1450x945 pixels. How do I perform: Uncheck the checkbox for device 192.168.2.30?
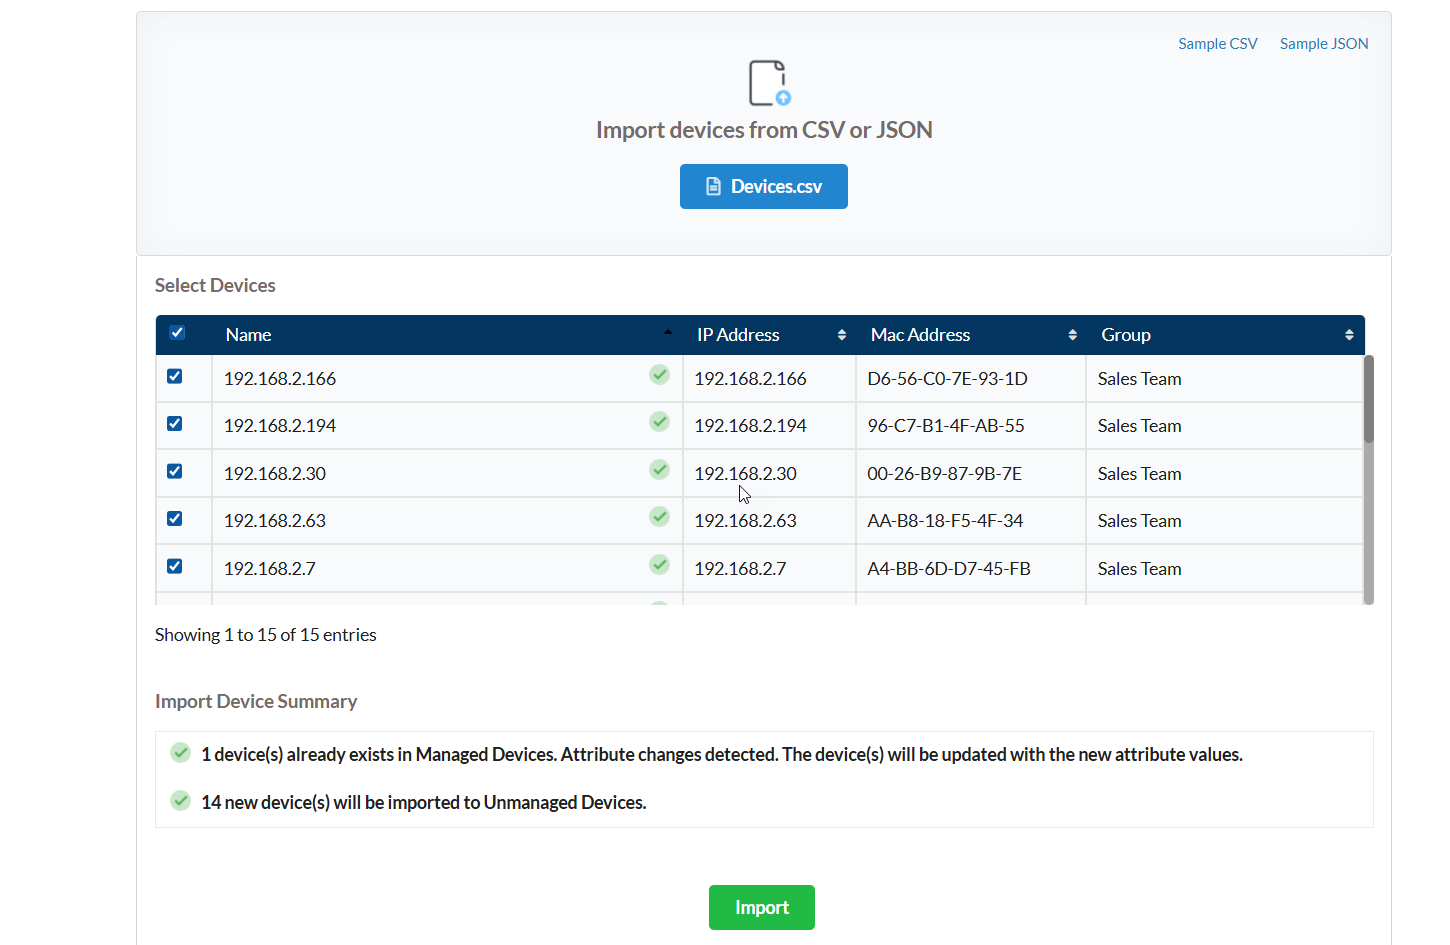[175, 472]
